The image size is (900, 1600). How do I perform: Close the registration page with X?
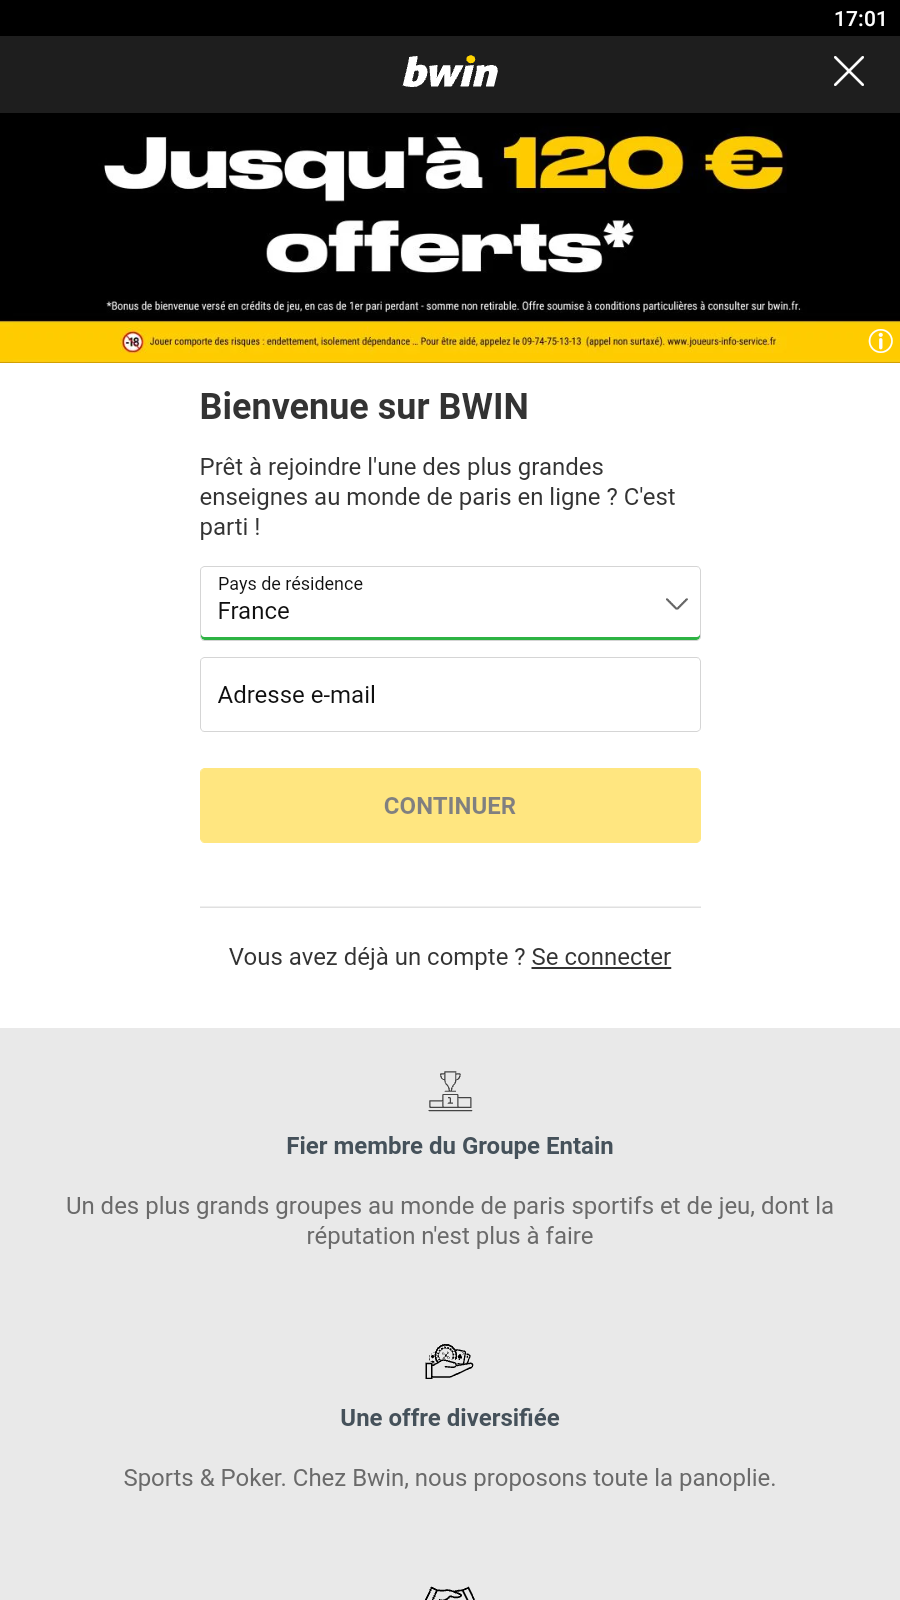pos(848,71)
